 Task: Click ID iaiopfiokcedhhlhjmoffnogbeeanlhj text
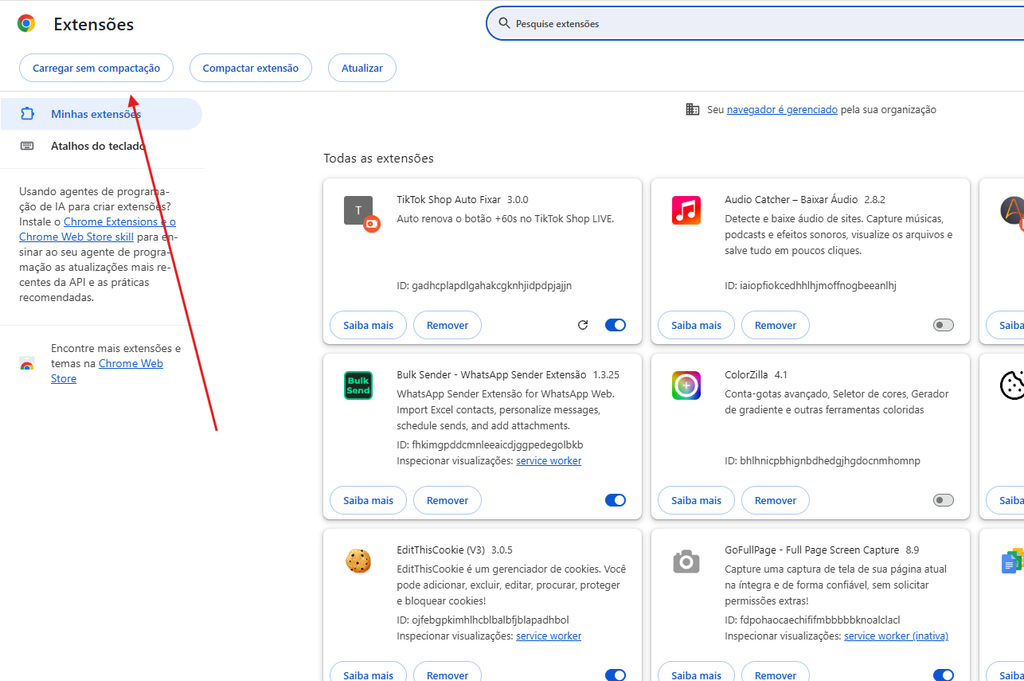click(810, 285)
